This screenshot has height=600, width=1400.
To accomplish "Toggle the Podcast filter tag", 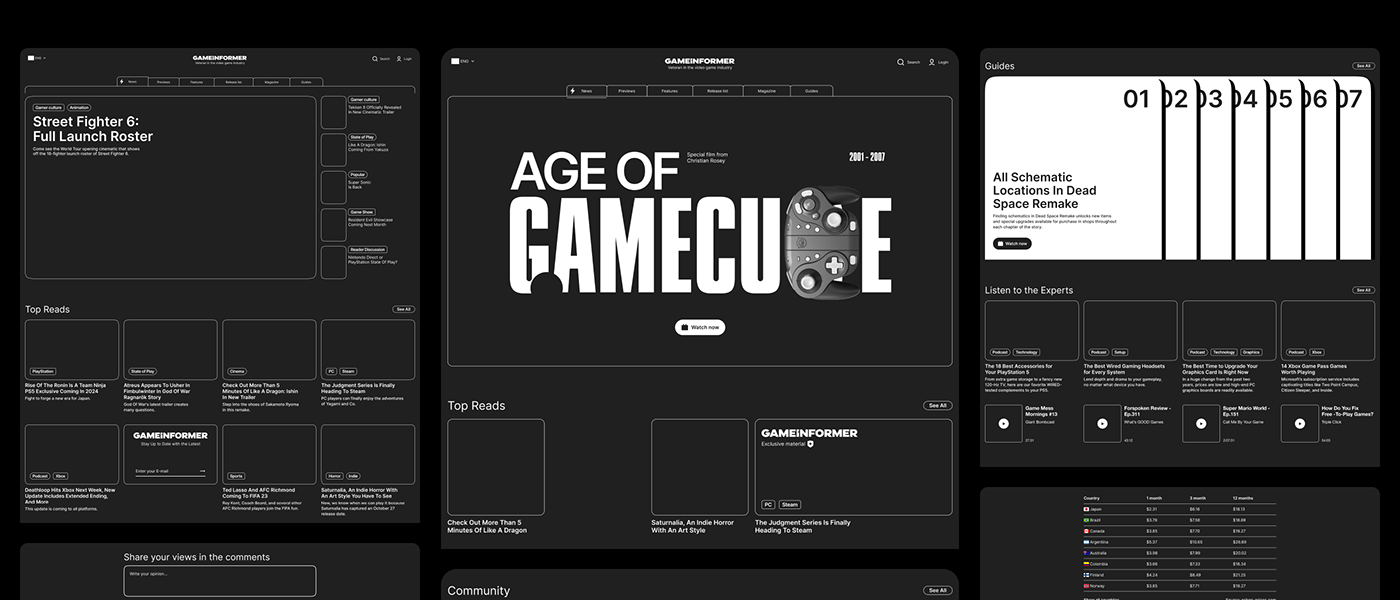I will tap(1001, 352).
